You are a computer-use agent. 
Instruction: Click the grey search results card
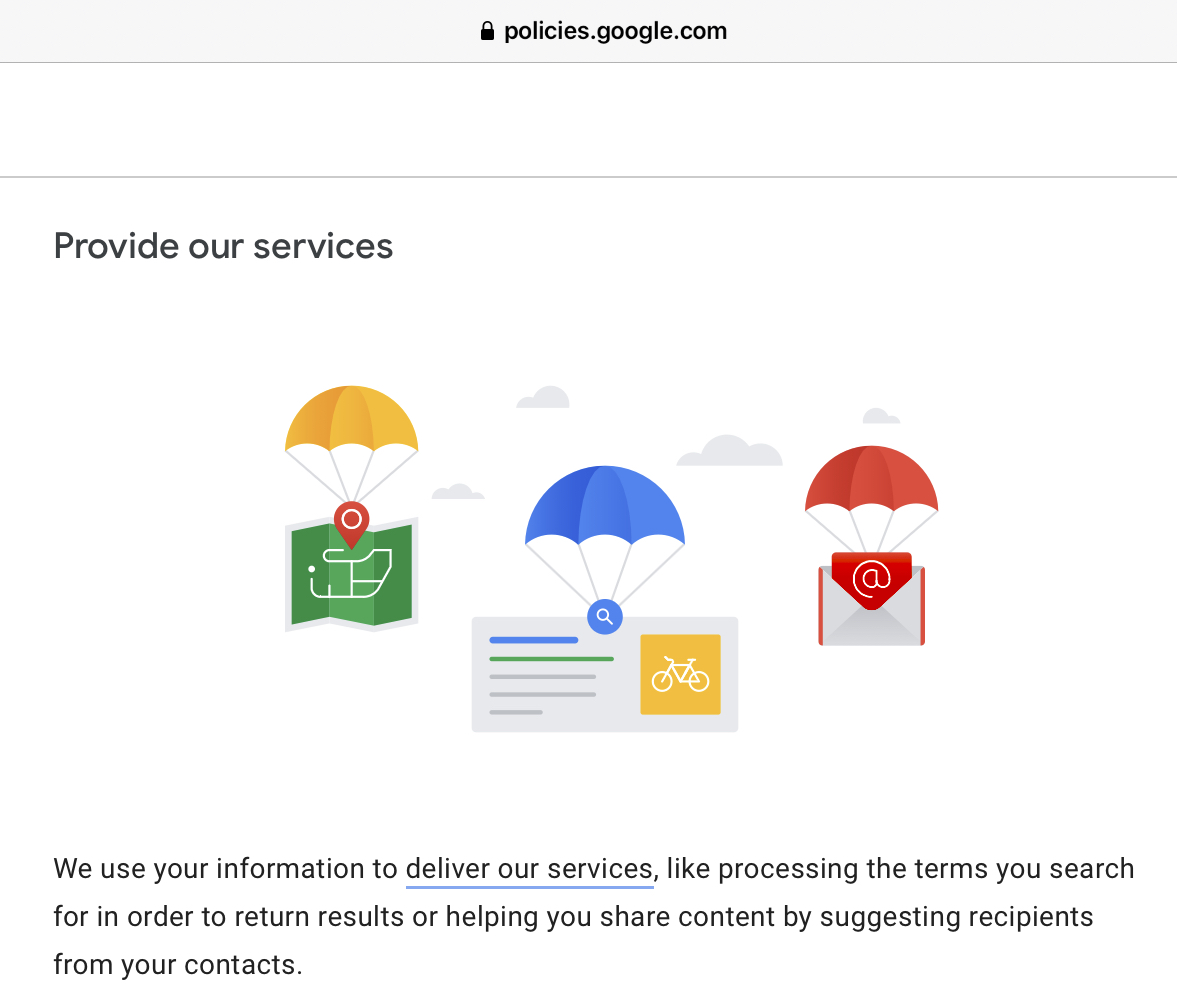[x=604, y=674]
